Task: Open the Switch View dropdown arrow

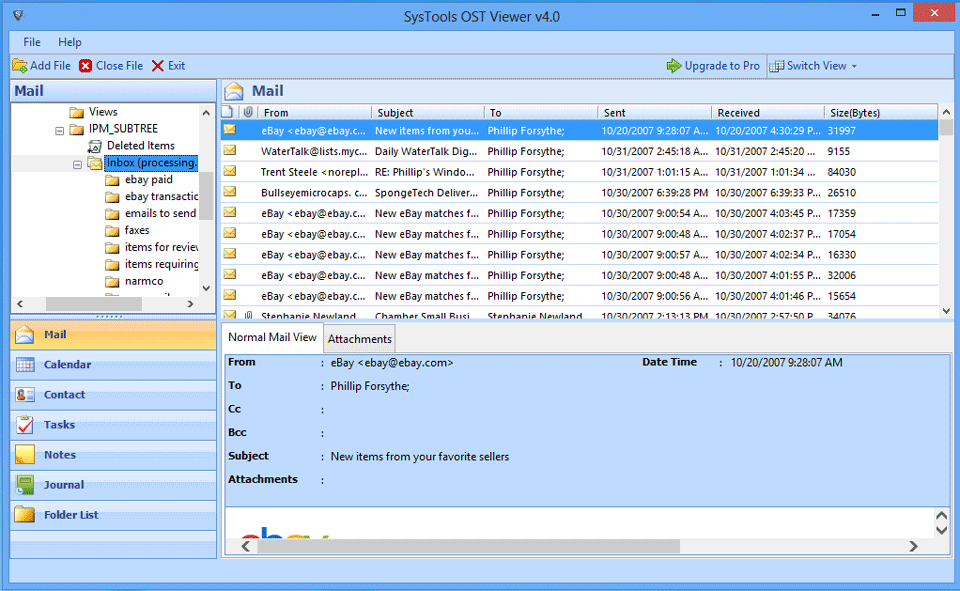Action: click(854, 66)
